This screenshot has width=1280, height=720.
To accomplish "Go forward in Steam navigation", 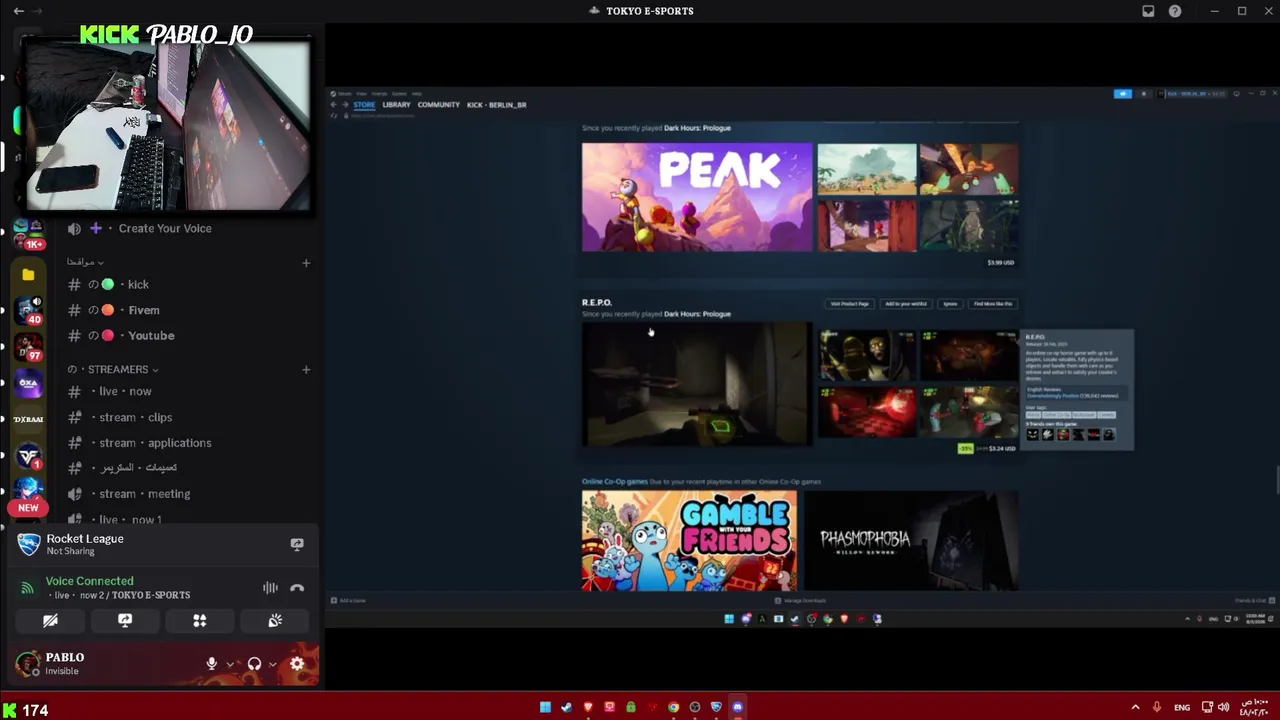I will click(345, 105).
